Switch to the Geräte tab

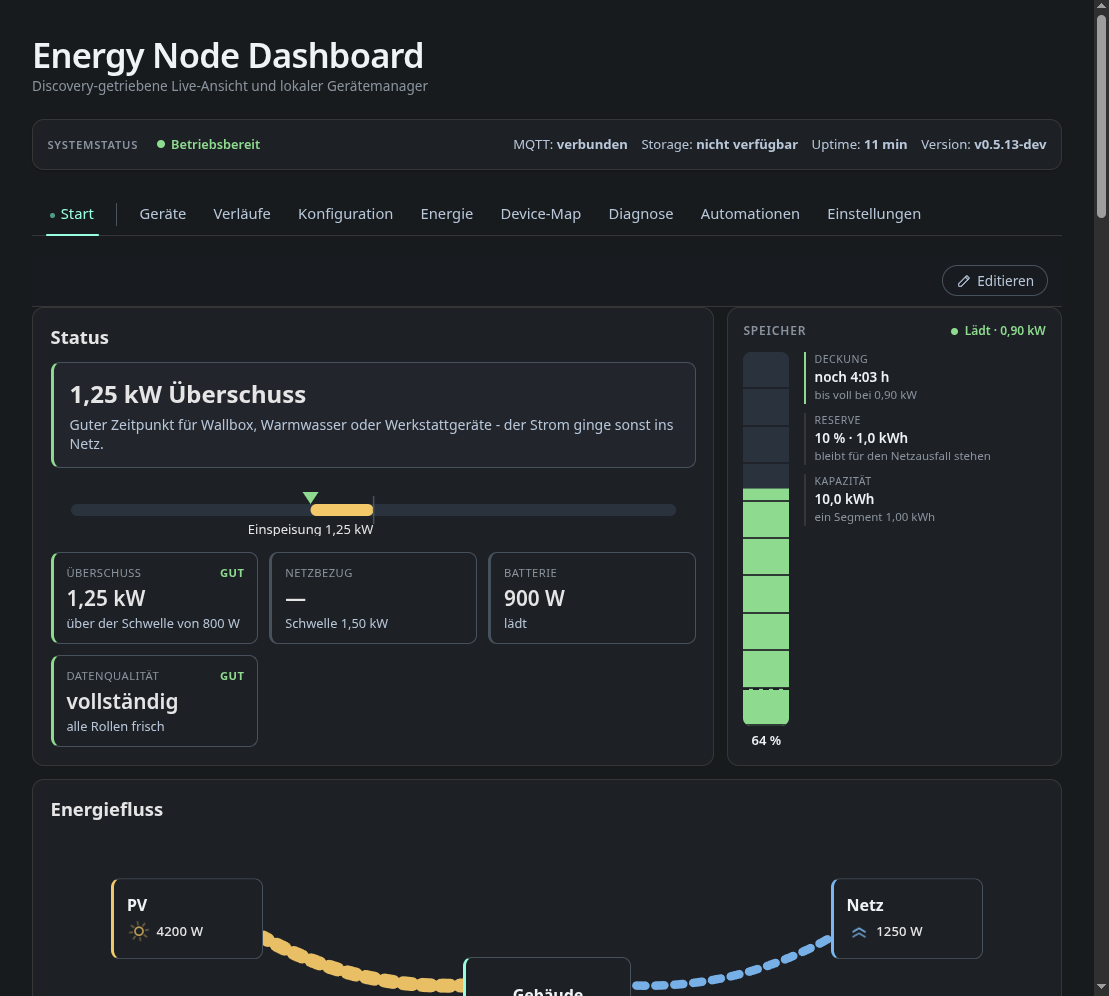163,214
